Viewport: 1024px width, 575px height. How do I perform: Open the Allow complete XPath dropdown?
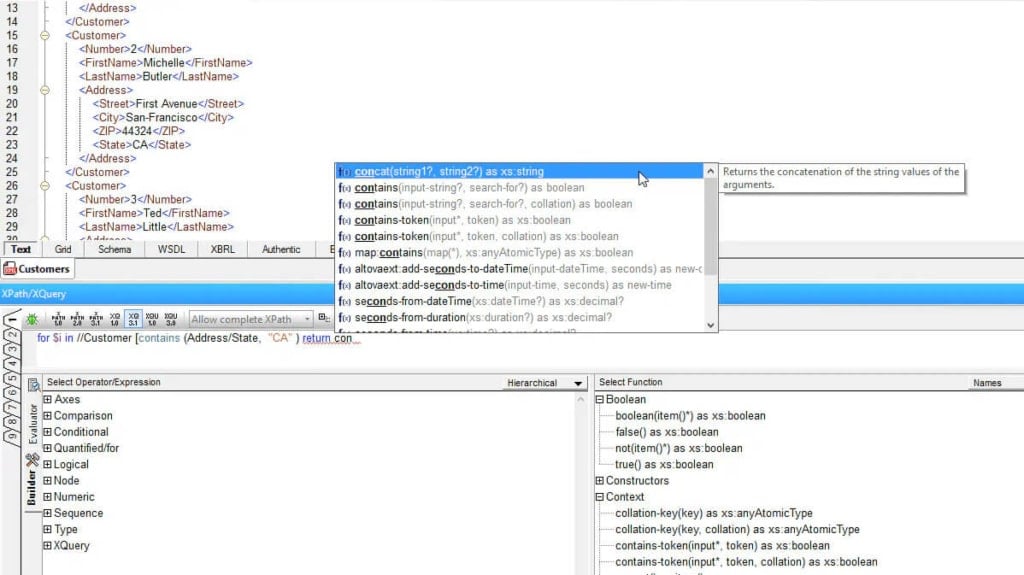[250, 320]
